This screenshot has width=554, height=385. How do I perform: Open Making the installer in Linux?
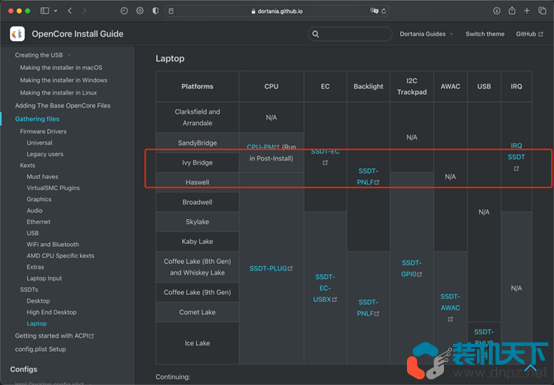coord(58,93)
